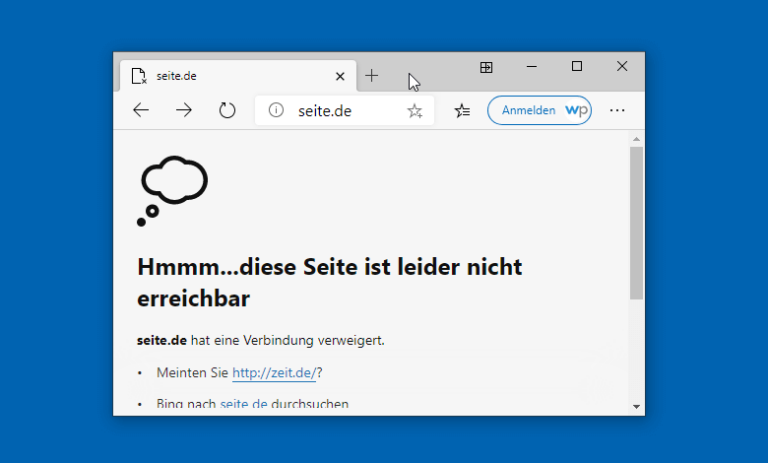This screenshot has height=463, width=768.
Task: Click the Forward arrow button
Action: click(x=184, y=111)
